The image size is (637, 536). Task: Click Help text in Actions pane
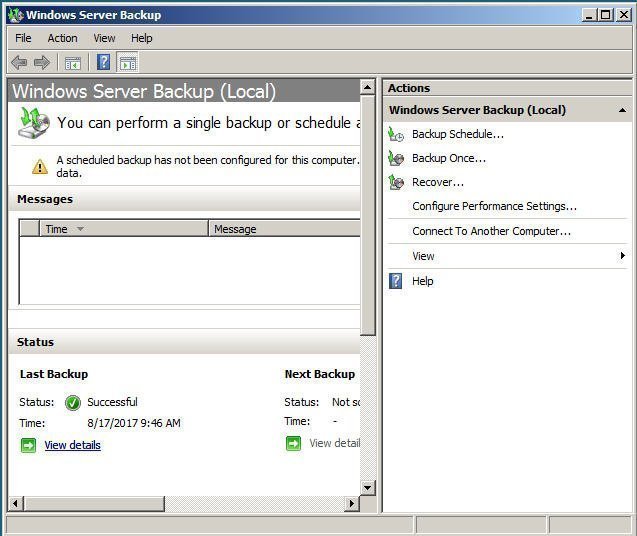click(x=422, y=281)
